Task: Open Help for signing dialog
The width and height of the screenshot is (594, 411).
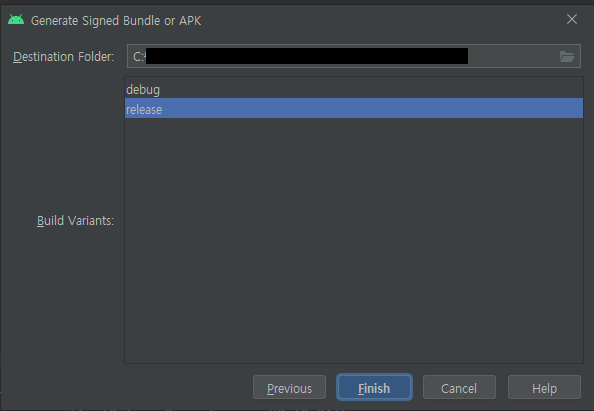Action: tap(544, 388)
